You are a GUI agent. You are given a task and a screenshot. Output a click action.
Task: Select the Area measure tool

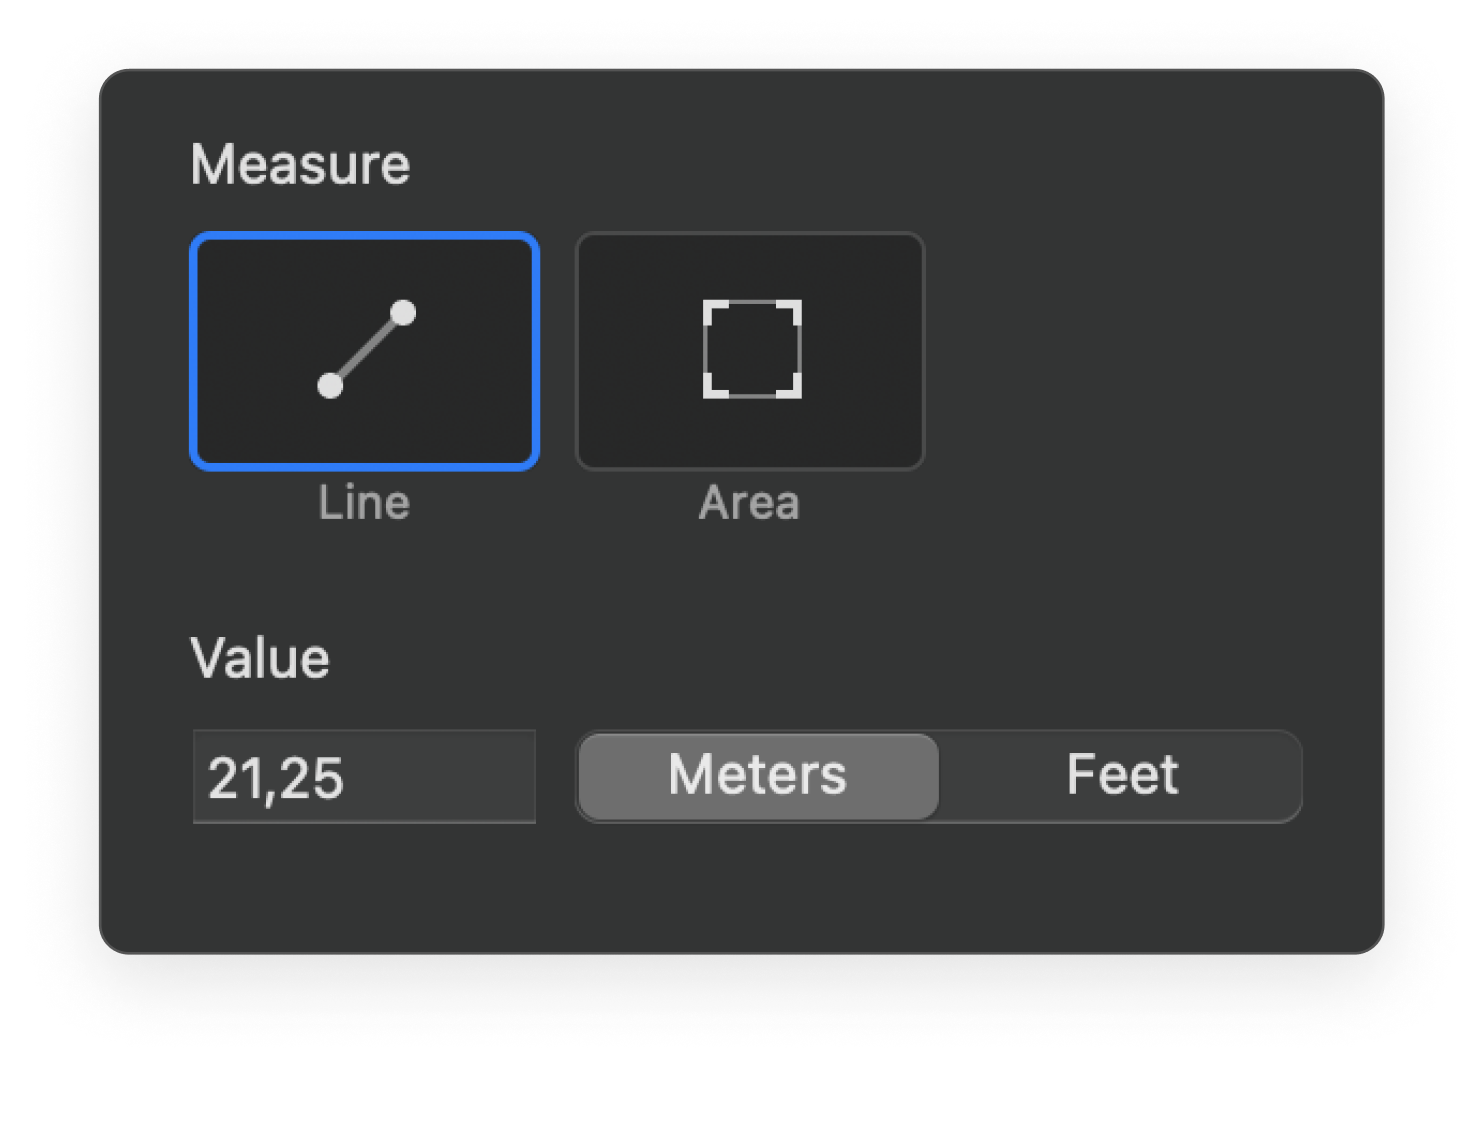click(x=750, y=351)
